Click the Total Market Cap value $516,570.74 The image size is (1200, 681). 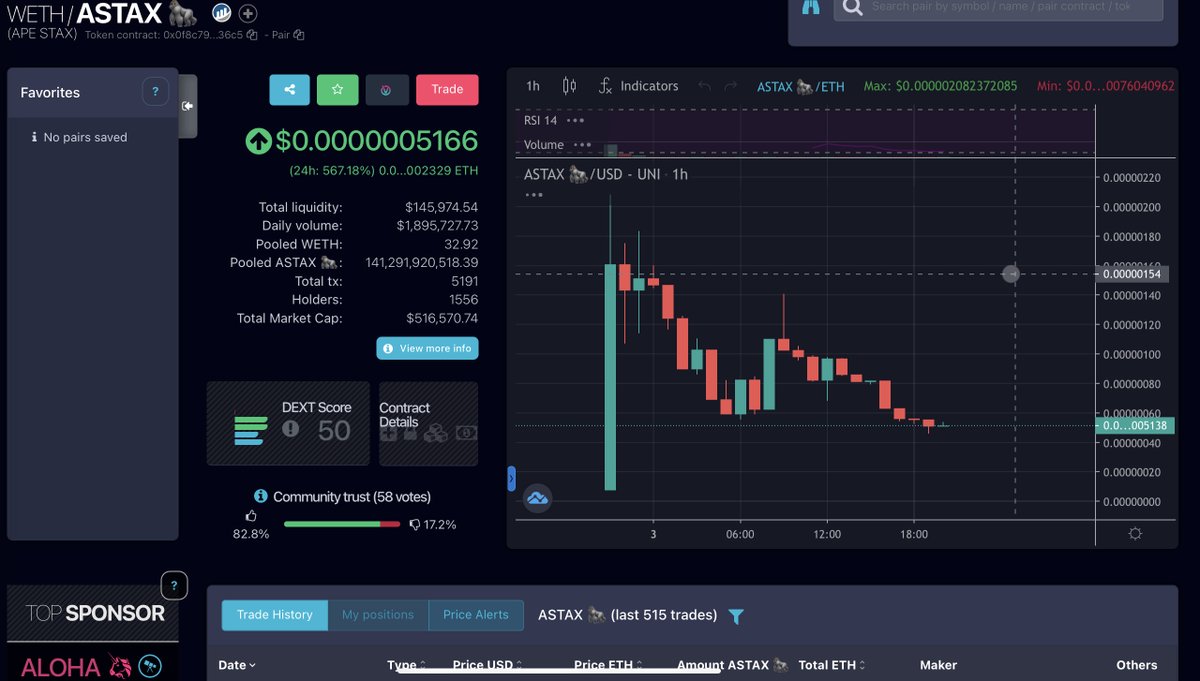pos(442,318)
